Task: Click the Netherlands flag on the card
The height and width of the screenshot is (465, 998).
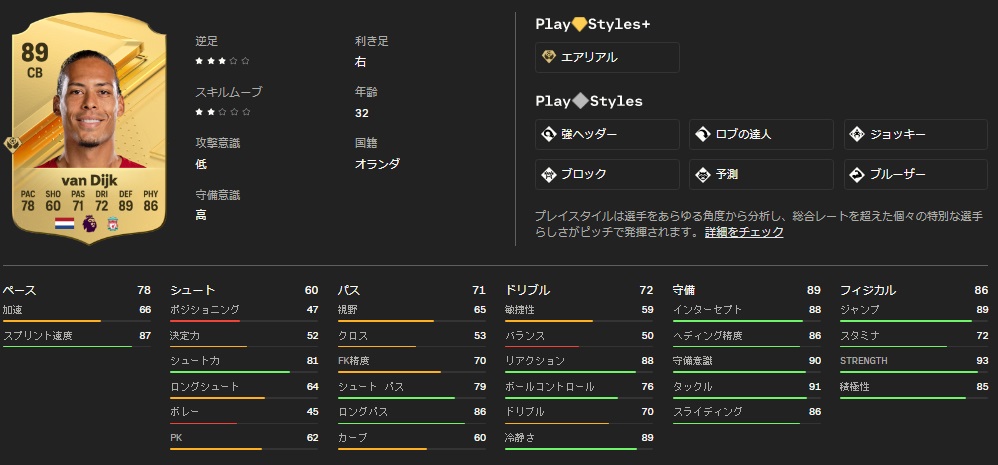Action: pos(64,225)
